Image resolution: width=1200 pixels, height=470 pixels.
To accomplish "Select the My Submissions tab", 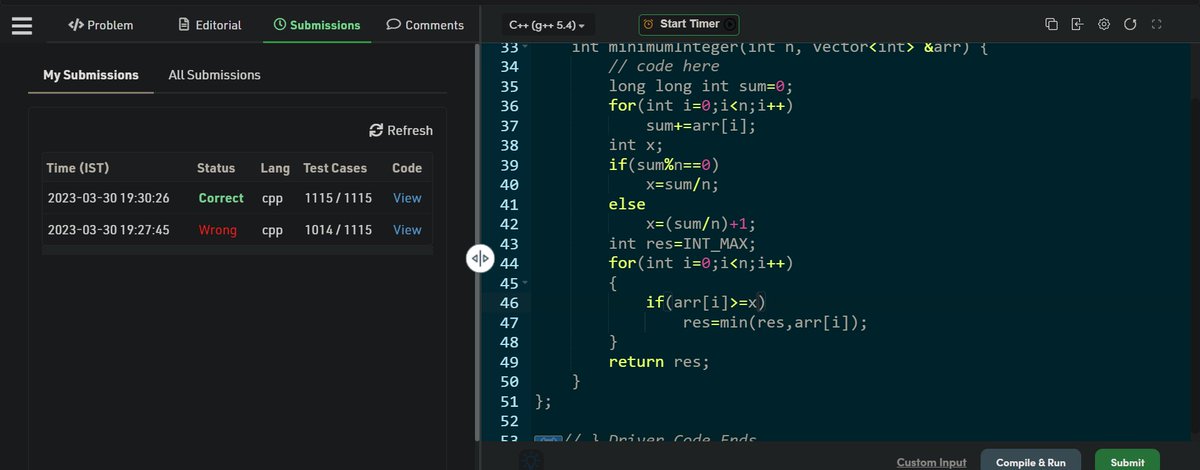I will click(x=91, y=75).
